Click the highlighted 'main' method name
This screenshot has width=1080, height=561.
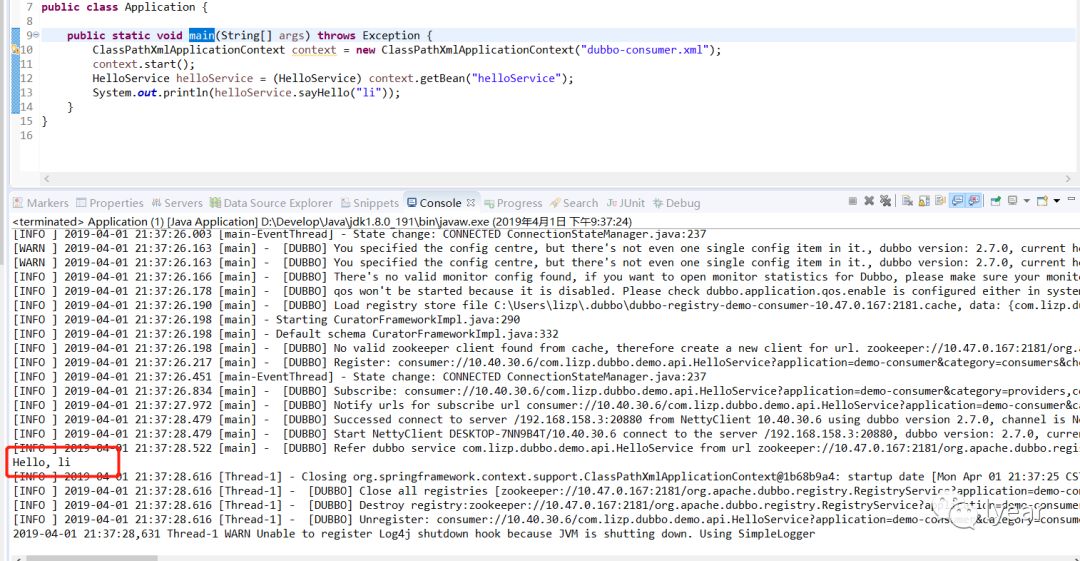(x=202, y=35)
